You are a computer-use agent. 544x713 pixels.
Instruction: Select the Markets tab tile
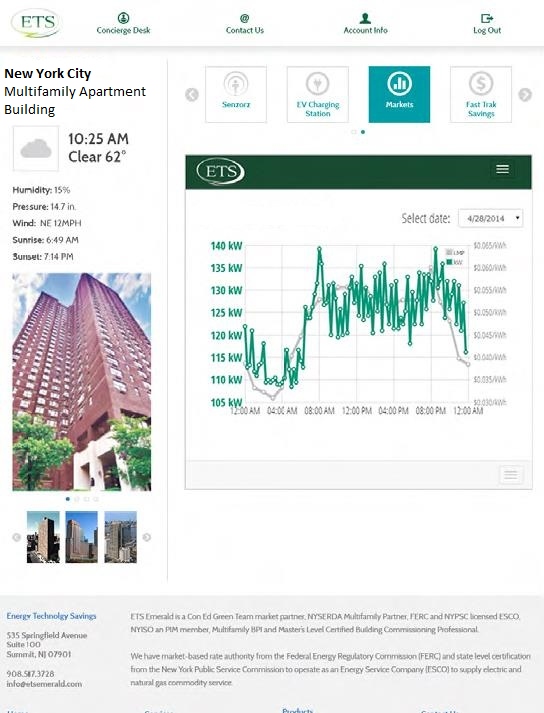tap(399, 95)
